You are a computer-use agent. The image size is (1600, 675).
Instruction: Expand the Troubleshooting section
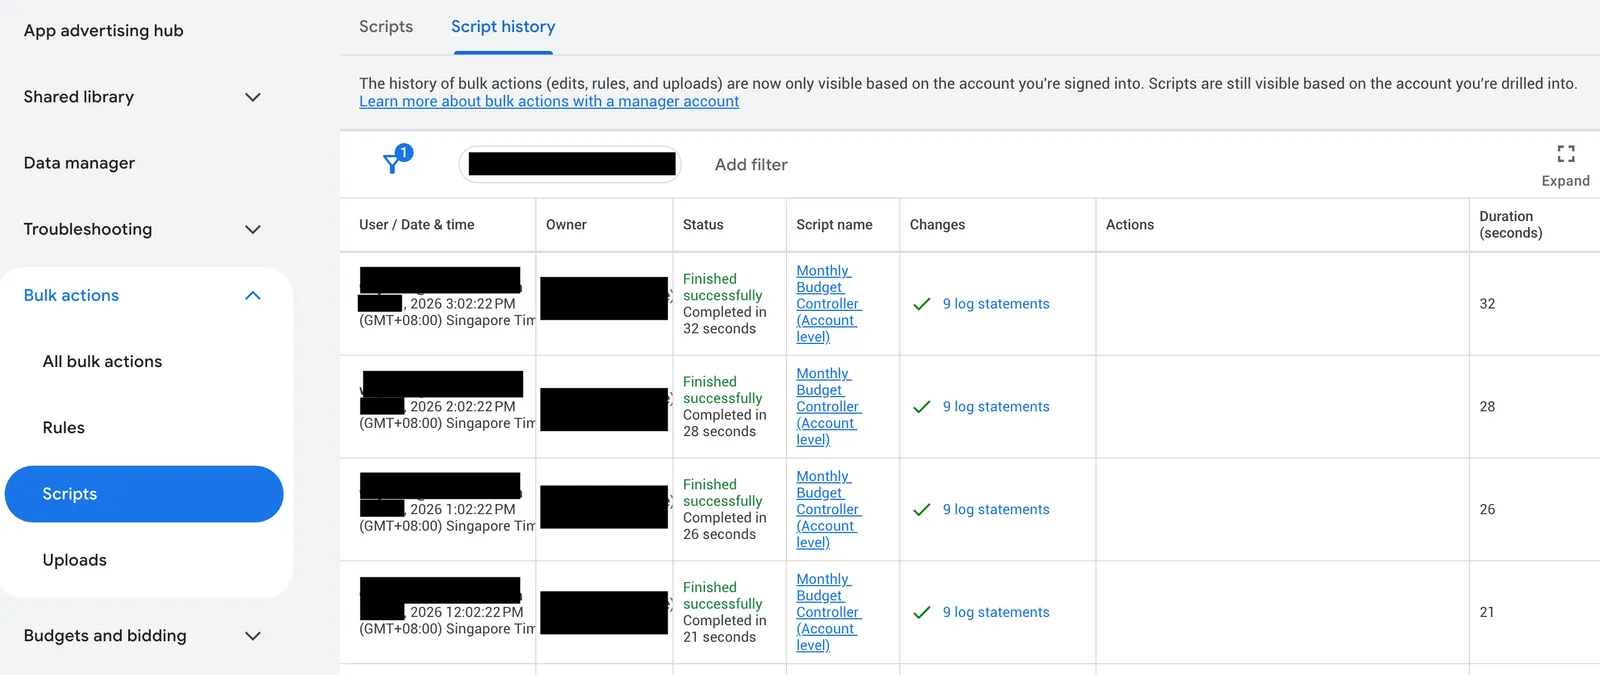253,229
